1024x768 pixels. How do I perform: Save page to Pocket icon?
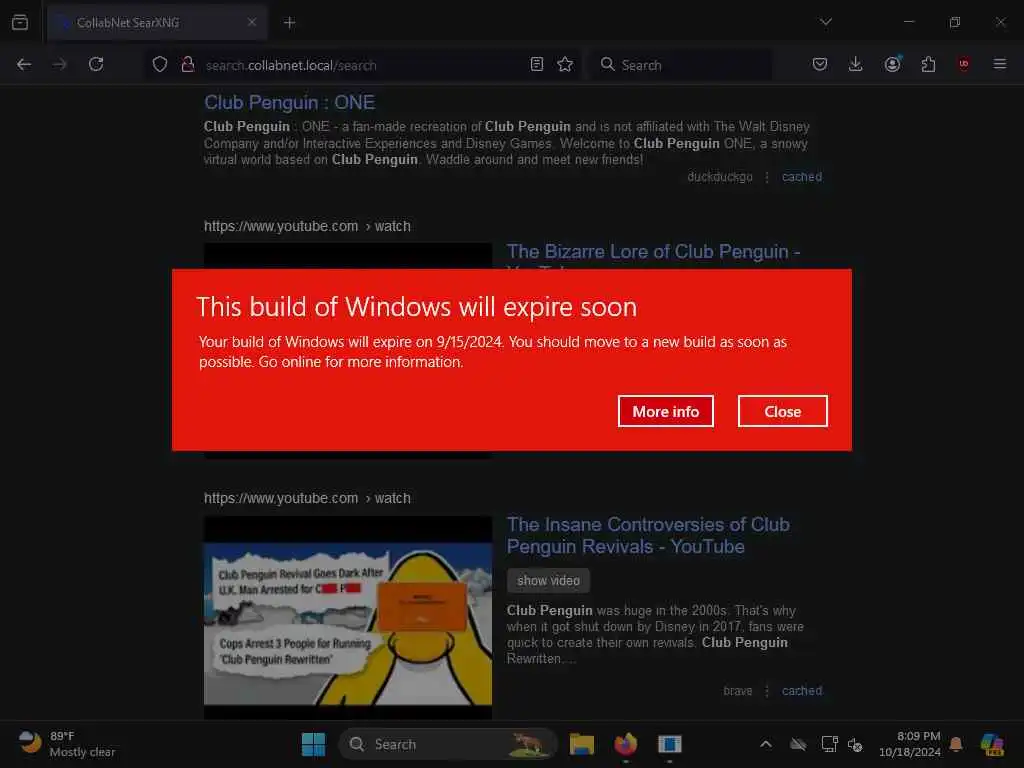coord(820,64)
